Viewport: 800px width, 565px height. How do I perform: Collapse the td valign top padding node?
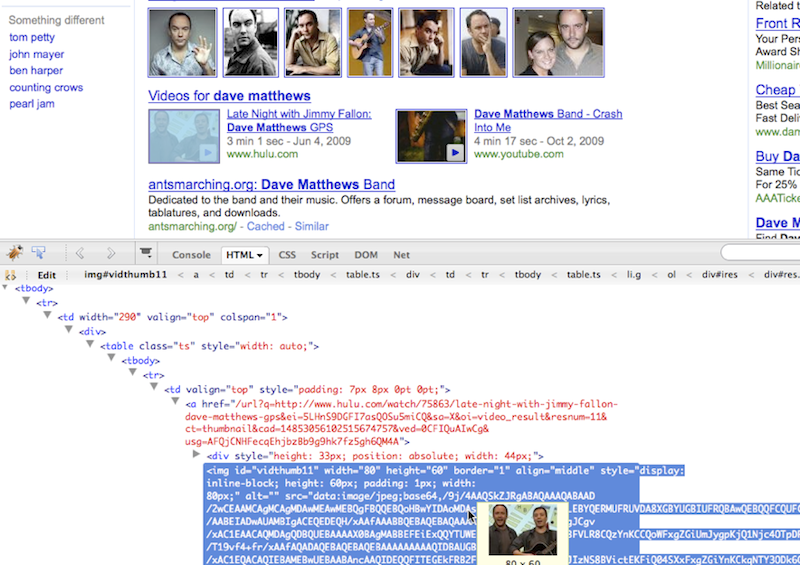coord(154,387)
